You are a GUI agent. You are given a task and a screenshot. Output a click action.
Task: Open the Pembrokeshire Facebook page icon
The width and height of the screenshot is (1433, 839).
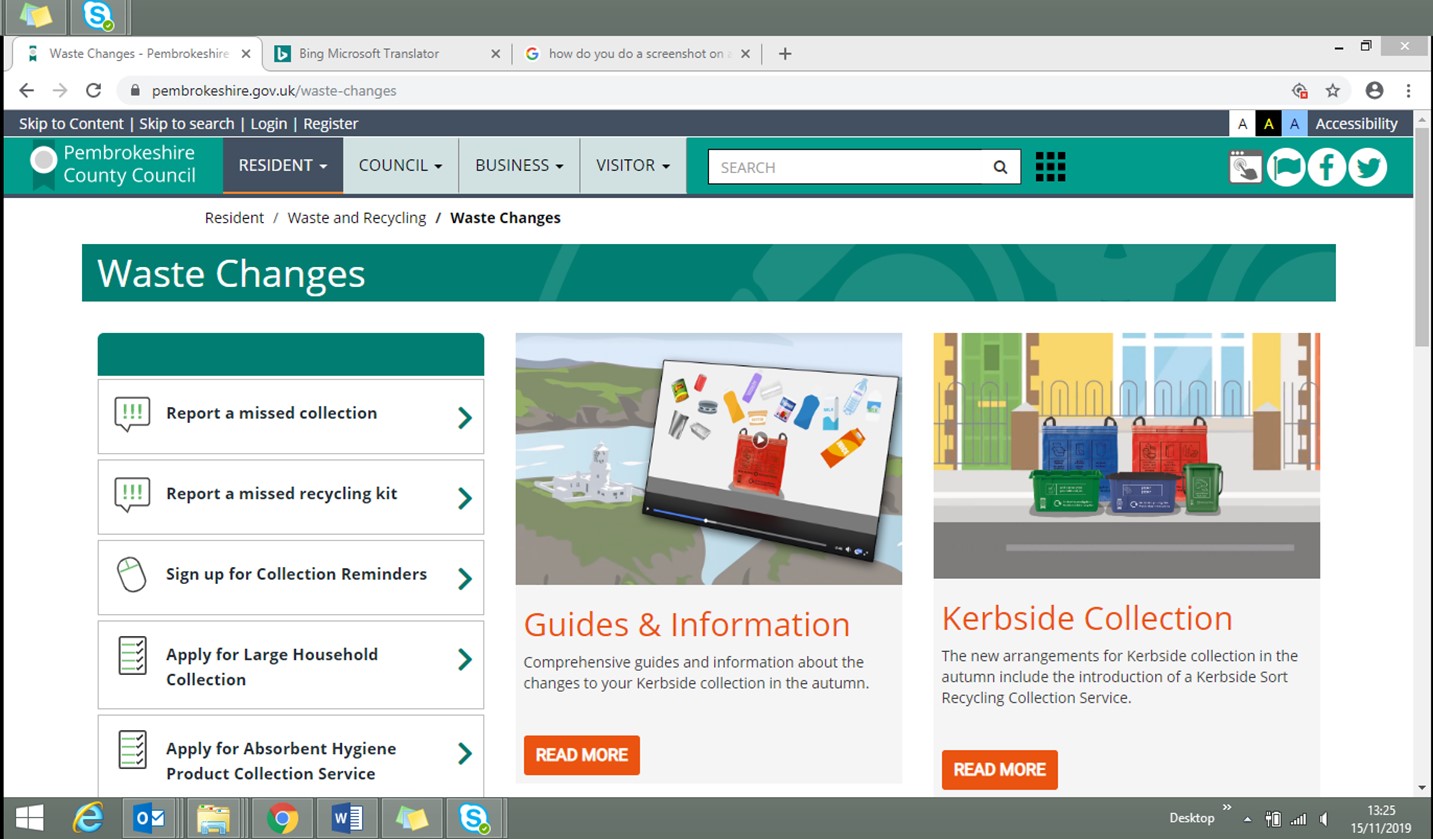pyautogui.click(x=1326, y=167)
